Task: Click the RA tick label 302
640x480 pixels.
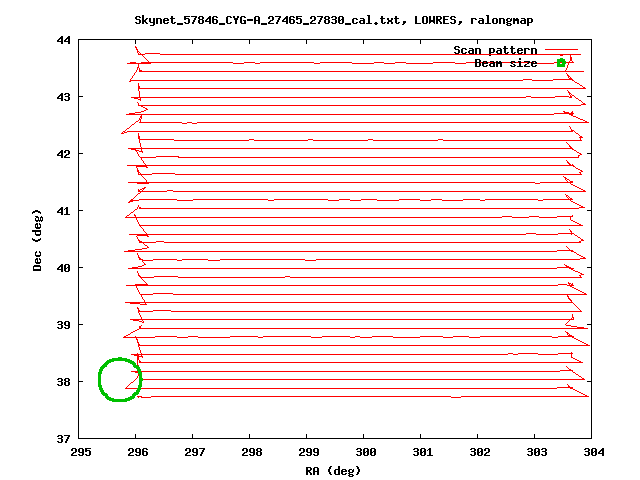Action: [x=480, y=452]
